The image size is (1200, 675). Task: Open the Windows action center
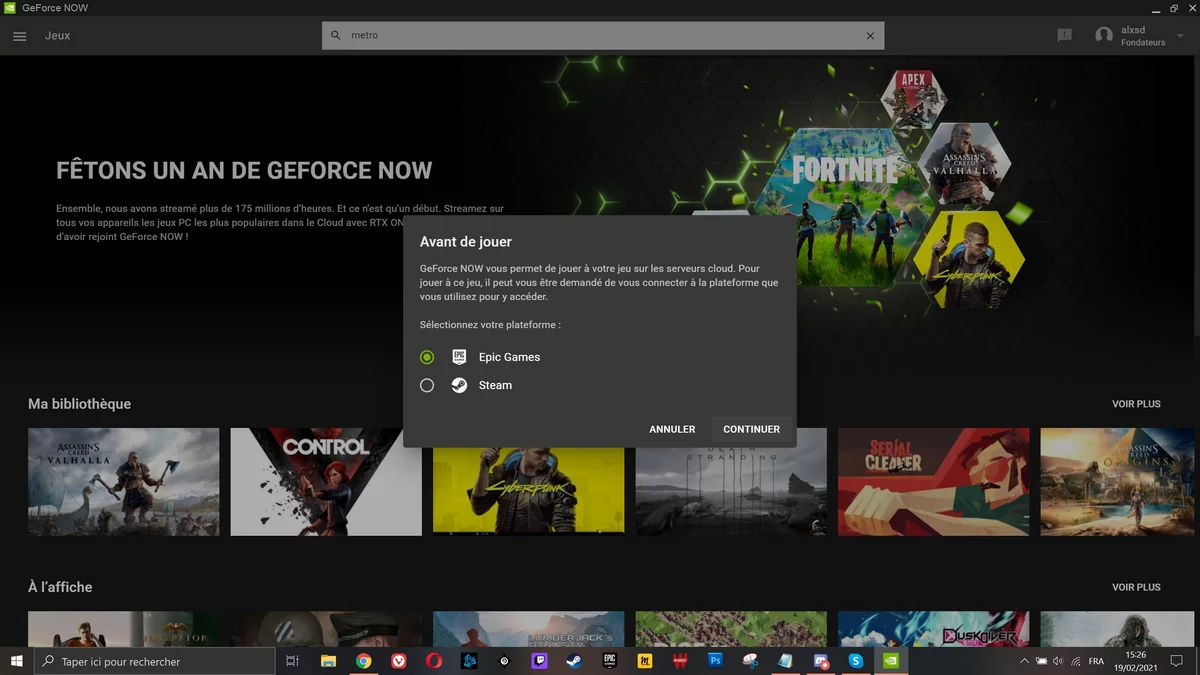click(1177, 661)
